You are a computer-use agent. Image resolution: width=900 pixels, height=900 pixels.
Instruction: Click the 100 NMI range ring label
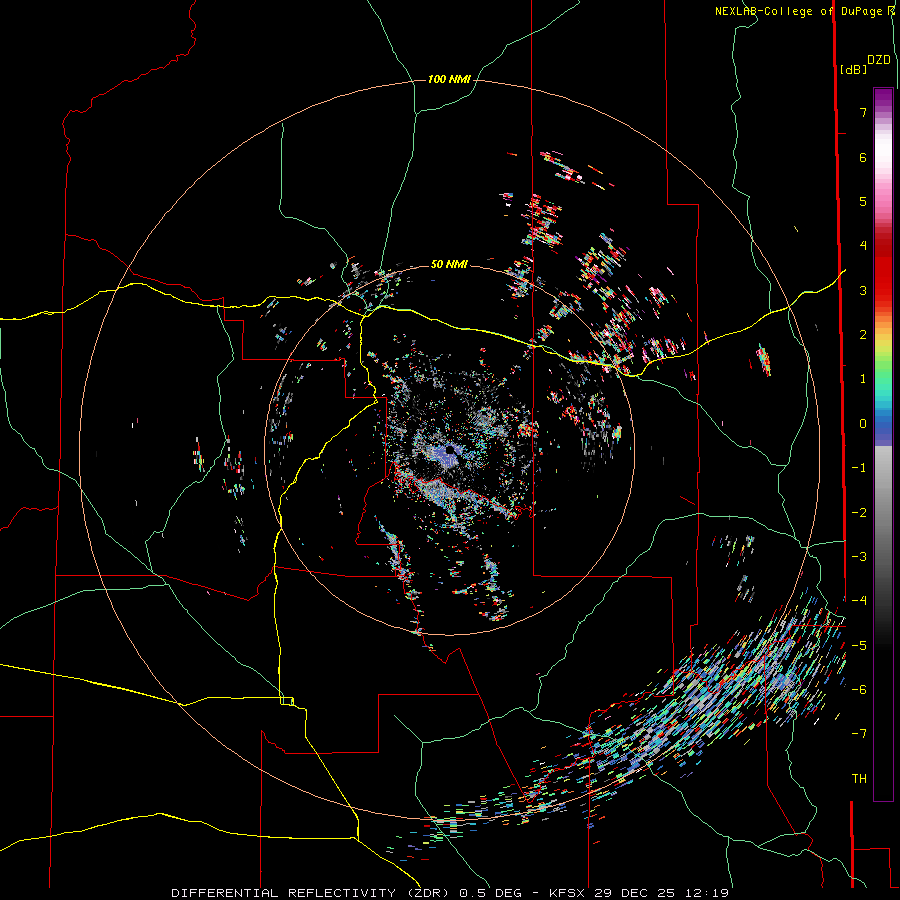coord(449,79)
